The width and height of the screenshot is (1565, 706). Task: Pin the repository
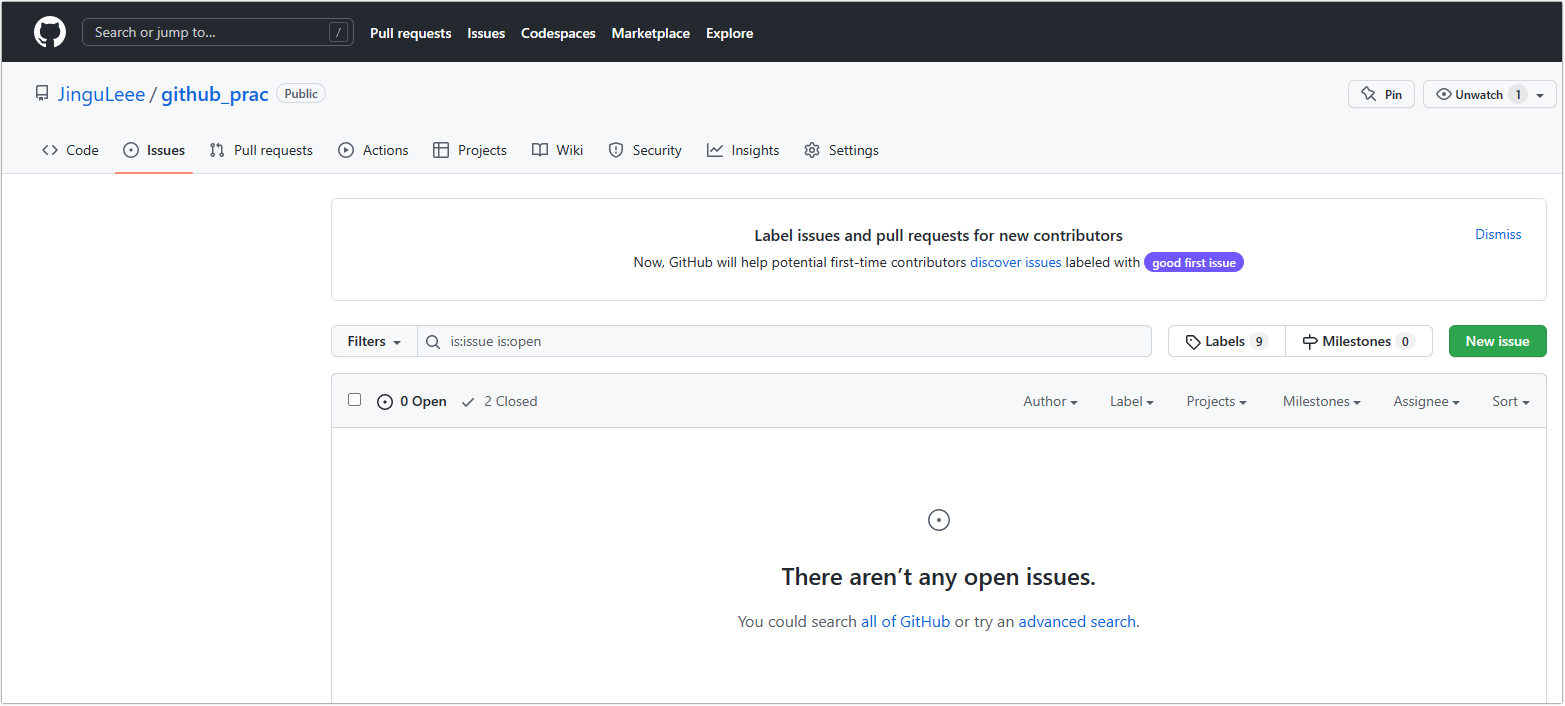[1382, 94]
